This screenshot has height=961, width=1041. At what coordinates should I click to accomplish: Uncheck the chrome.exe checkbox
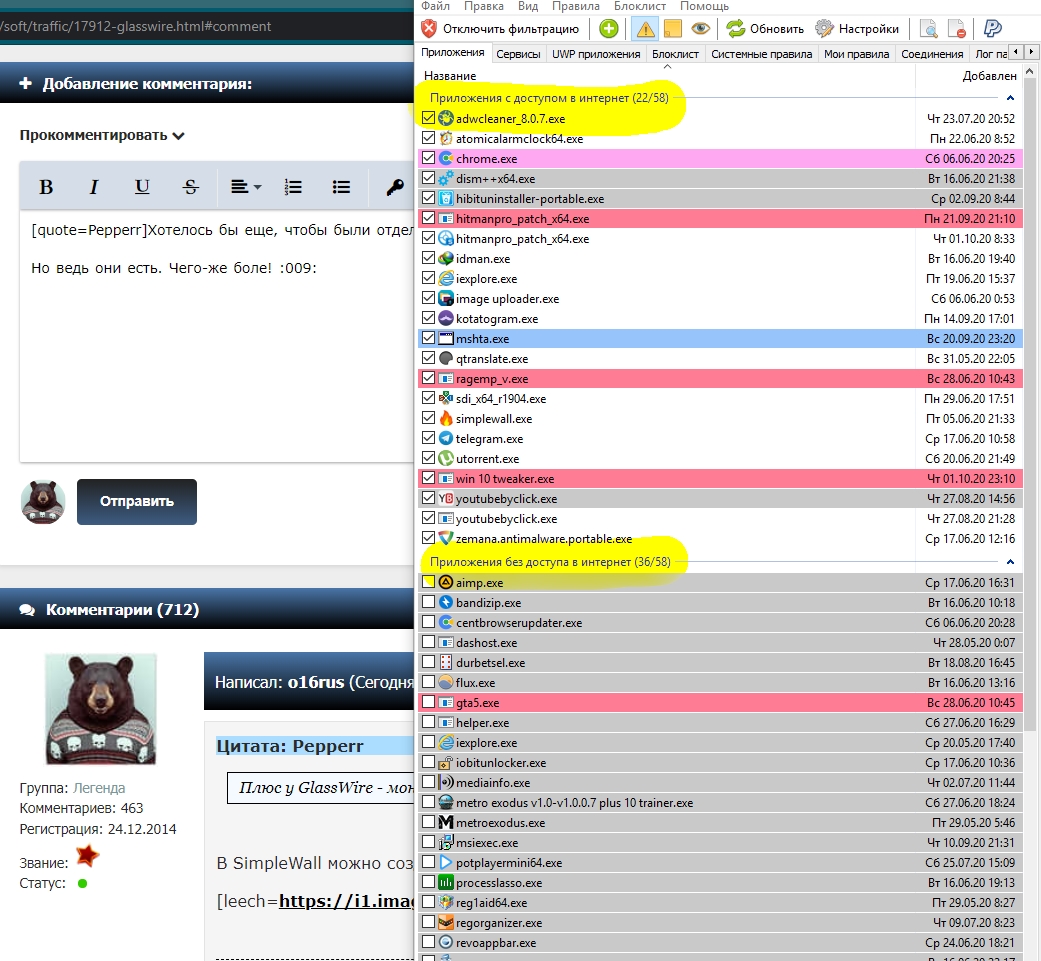point(429,158)
